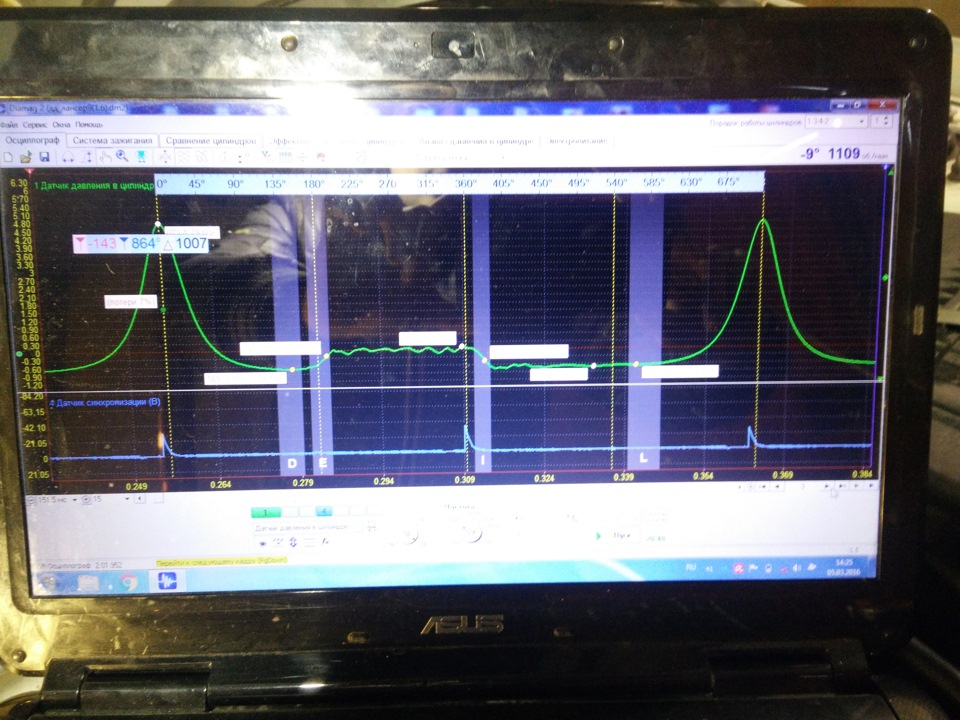Open Chrome from the Windows taskbar

coord(128,582)
